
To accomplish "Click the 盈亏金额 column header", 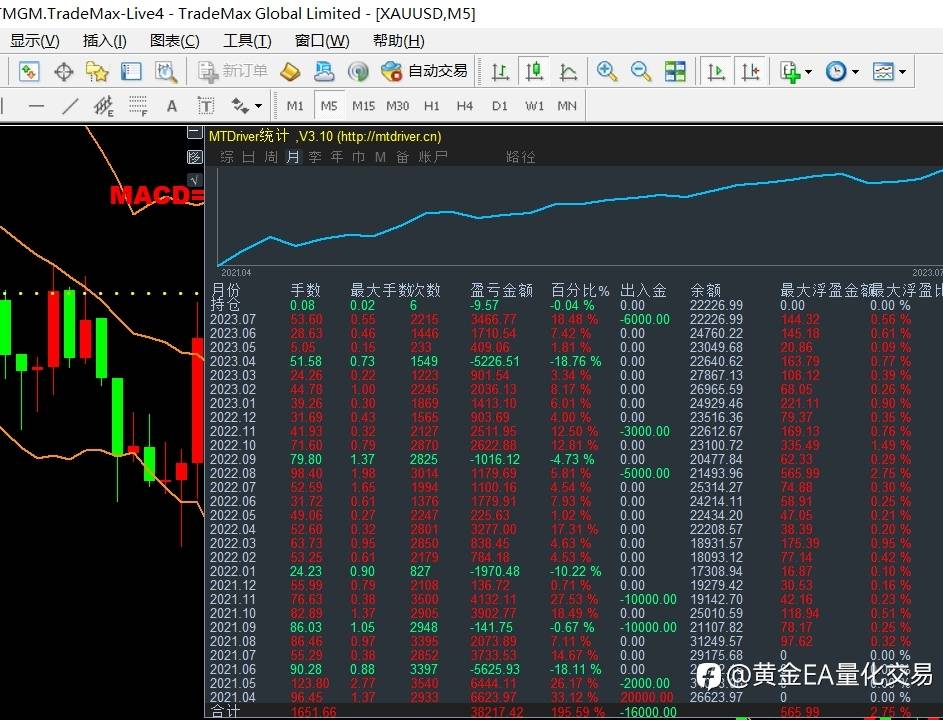I will pyautogui.click(x=502, y=291).
